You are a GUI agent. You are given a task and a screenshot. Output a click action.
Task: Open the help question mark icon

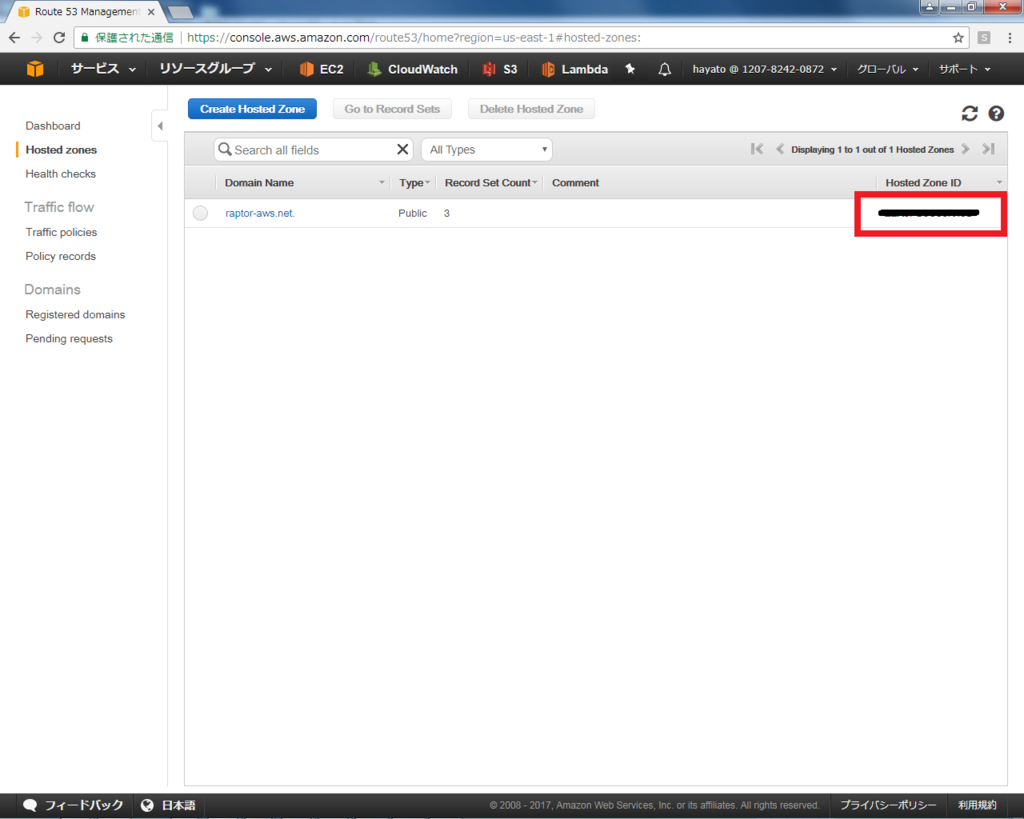[x=996, y=114]
